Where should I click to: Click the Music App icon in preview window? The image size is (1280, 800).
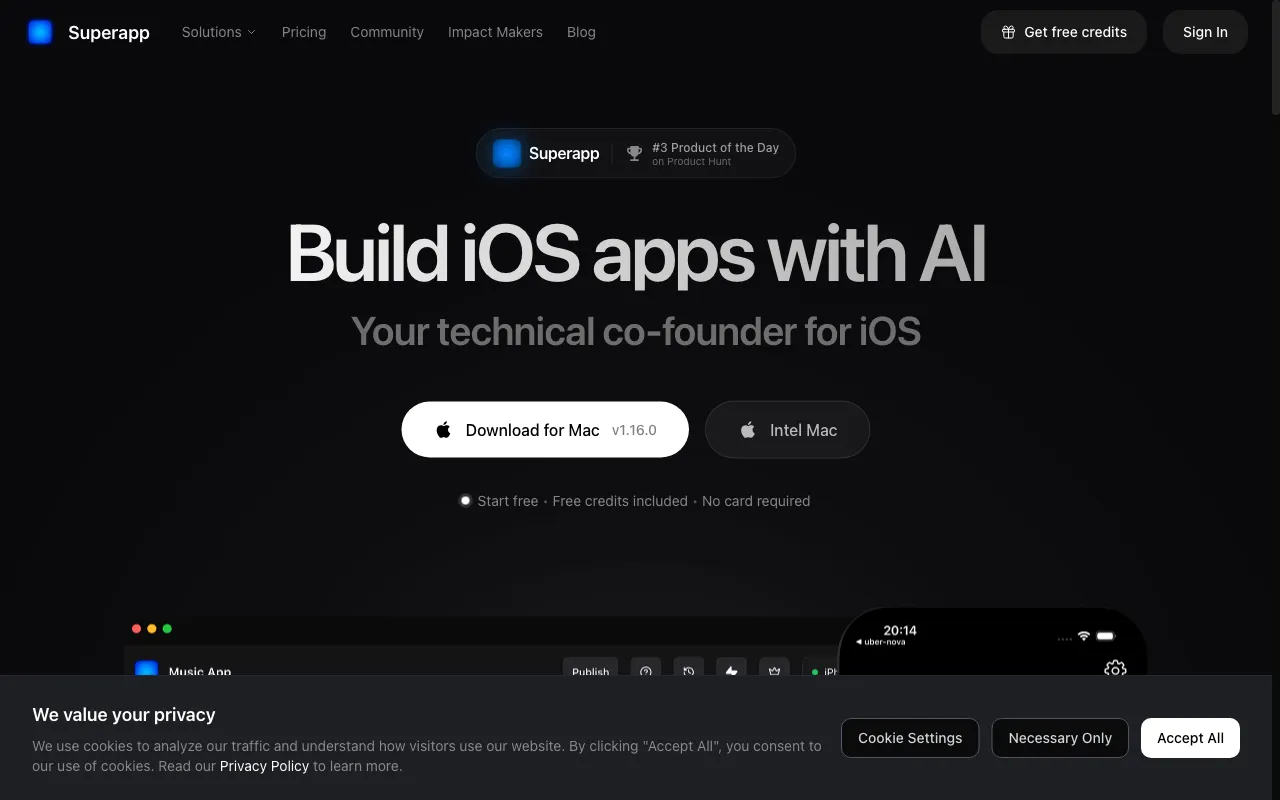(x=147, y=669)
